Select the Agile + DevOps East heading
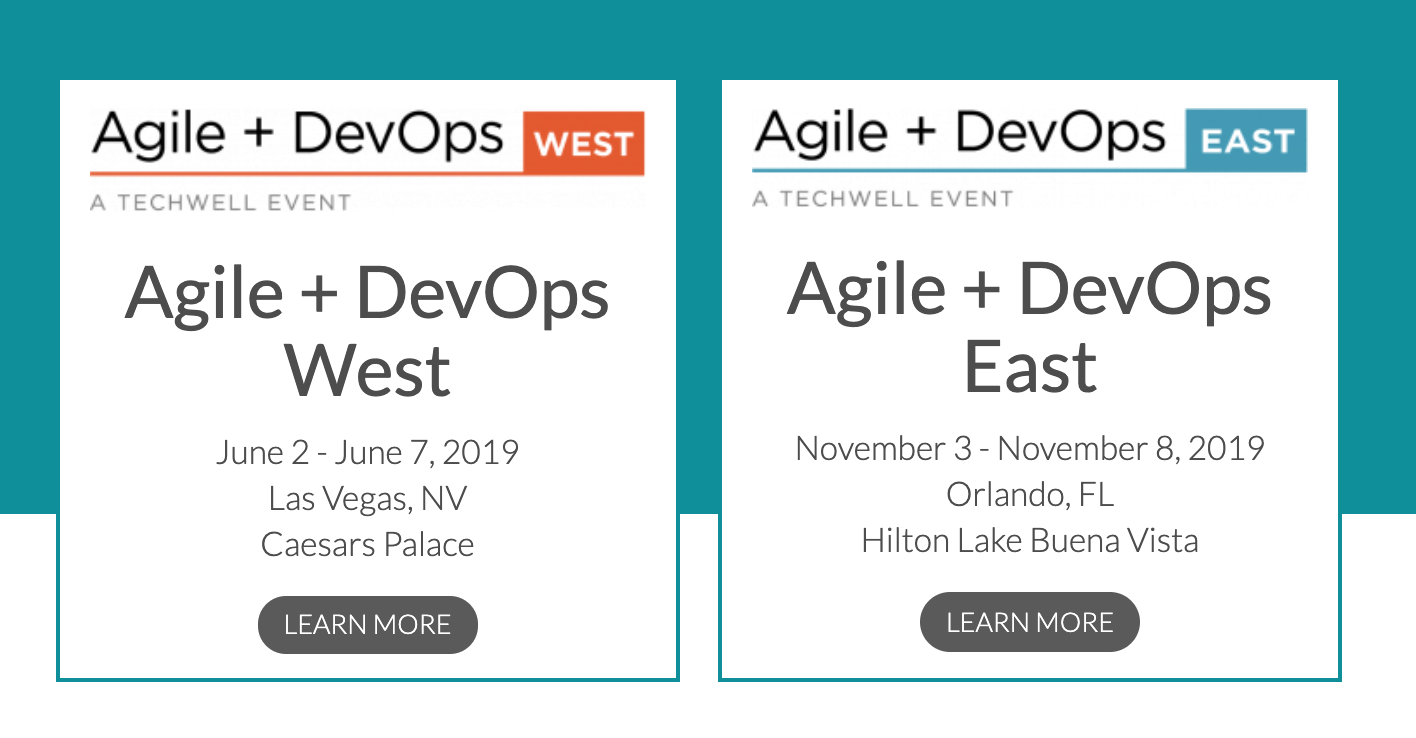 click(x=1030, y=326)
